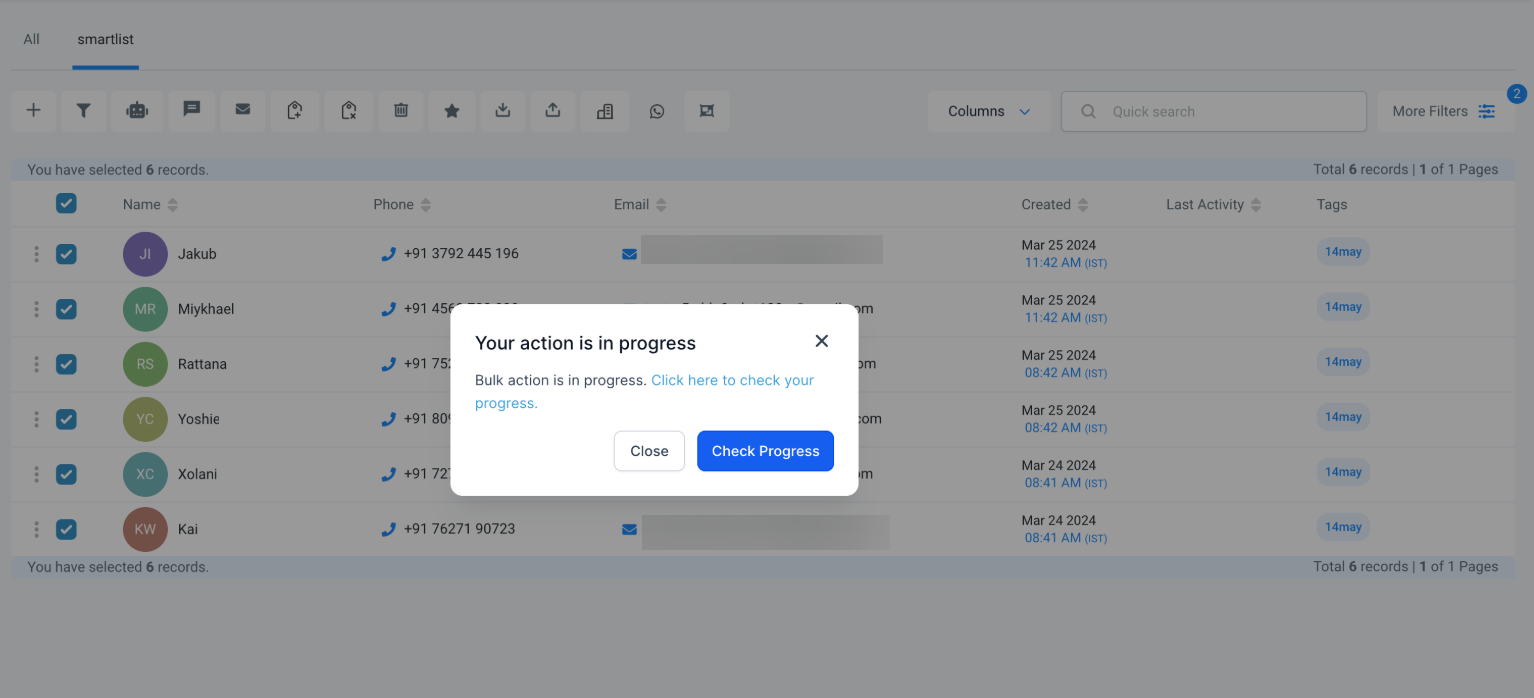Click the robot automation icon
1534x698 pixels.
(x=137, y=111)
